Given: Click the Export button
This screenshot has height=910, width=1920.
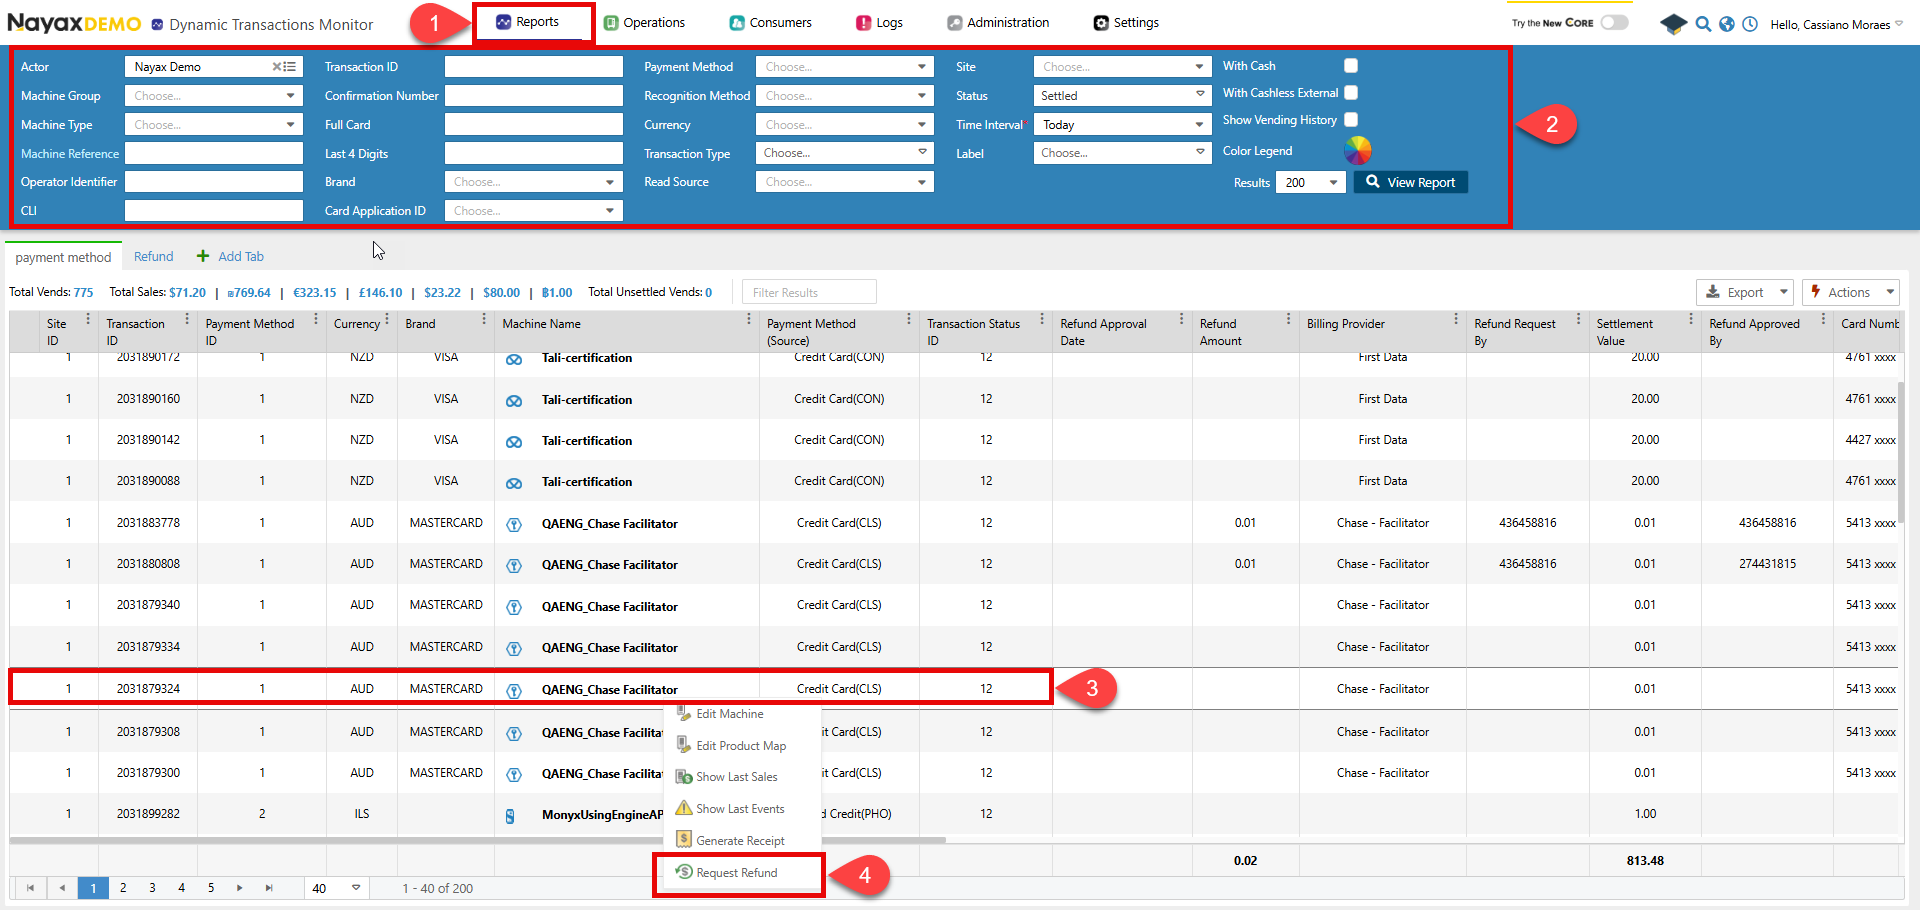Looking at the screenshot, I should 1745,292.
